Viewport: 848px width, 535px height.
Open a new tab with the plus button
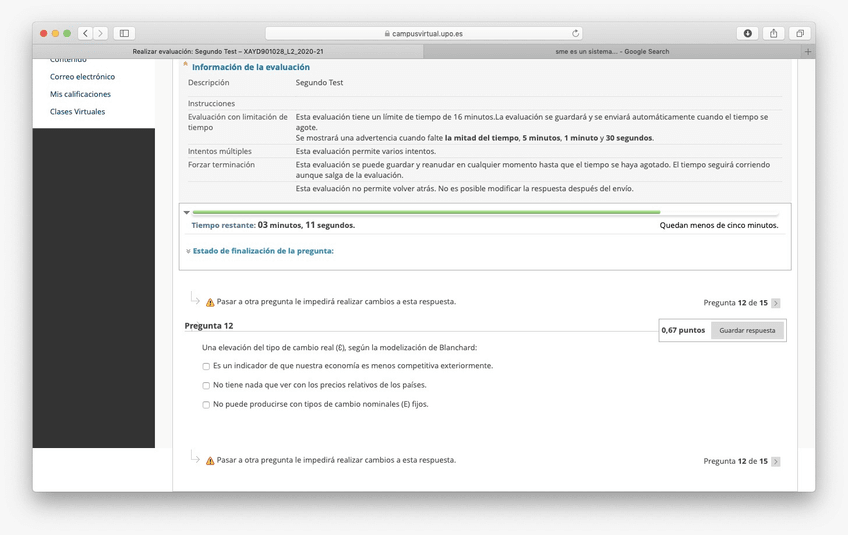click(808, 51)
